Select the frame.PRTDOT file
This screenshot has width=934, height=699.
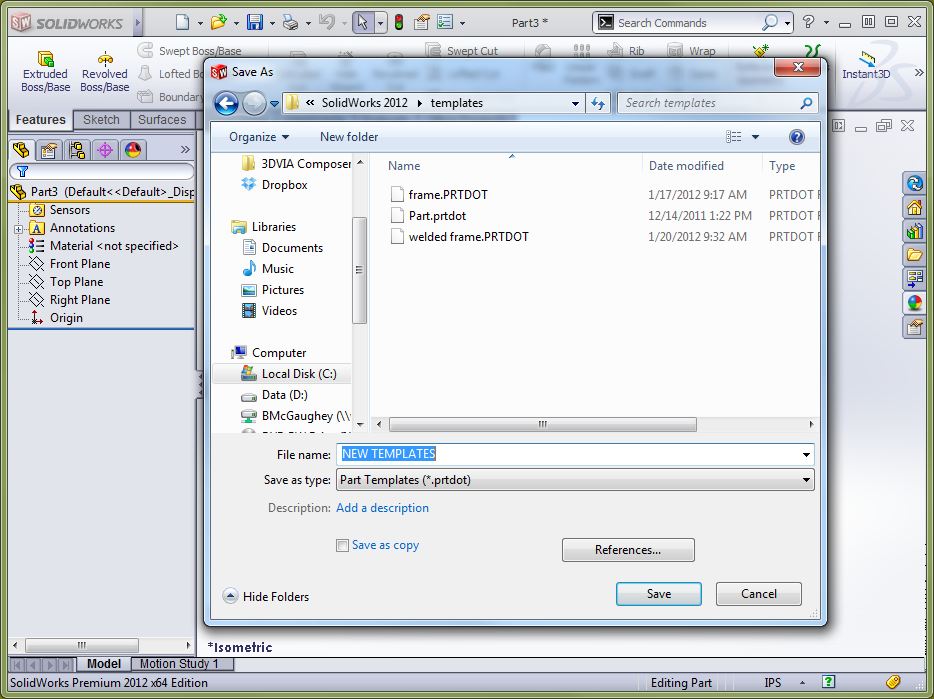[x=448, y=195]
